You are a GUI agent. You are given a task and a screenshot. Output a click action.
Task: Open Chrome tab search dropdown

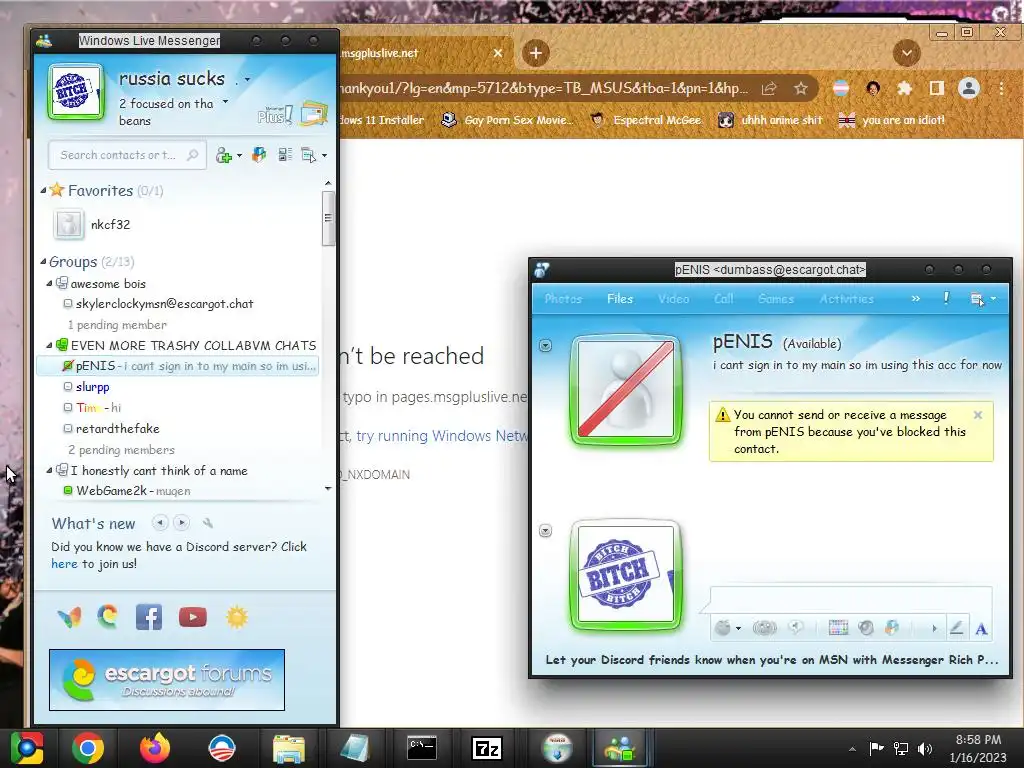coord(906,53)
